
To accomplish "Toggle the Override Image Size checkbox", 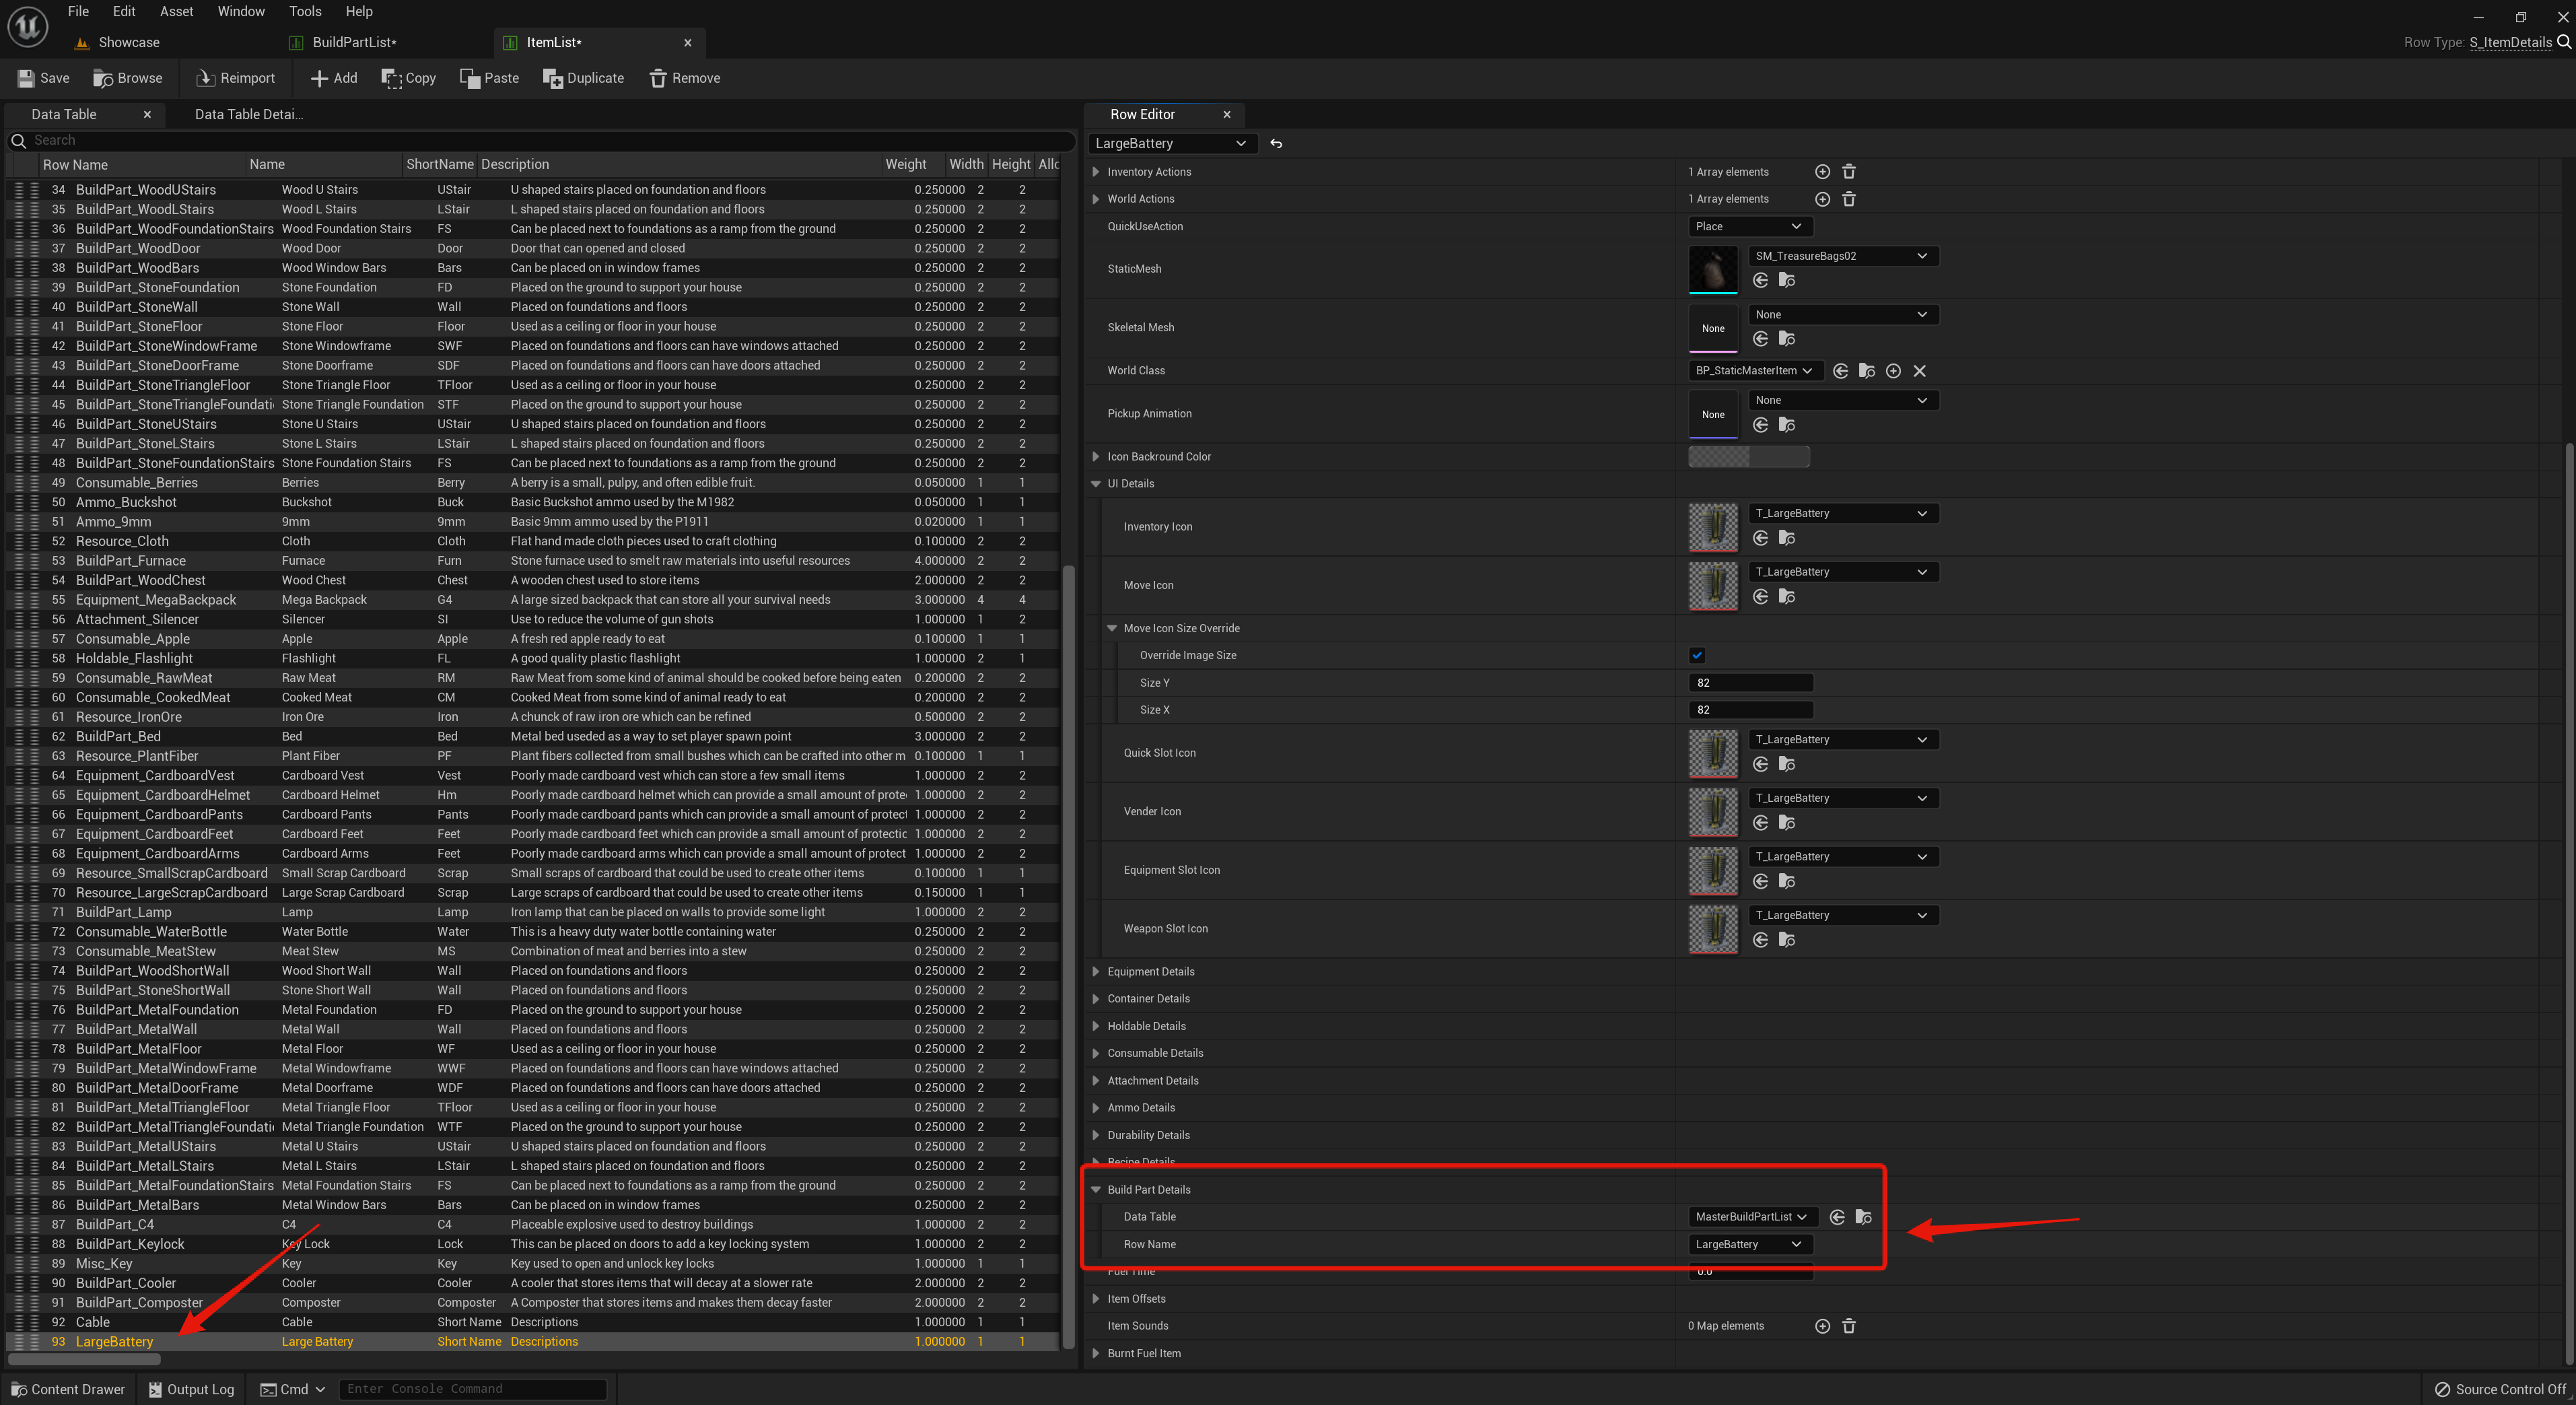I will 1697,655.
